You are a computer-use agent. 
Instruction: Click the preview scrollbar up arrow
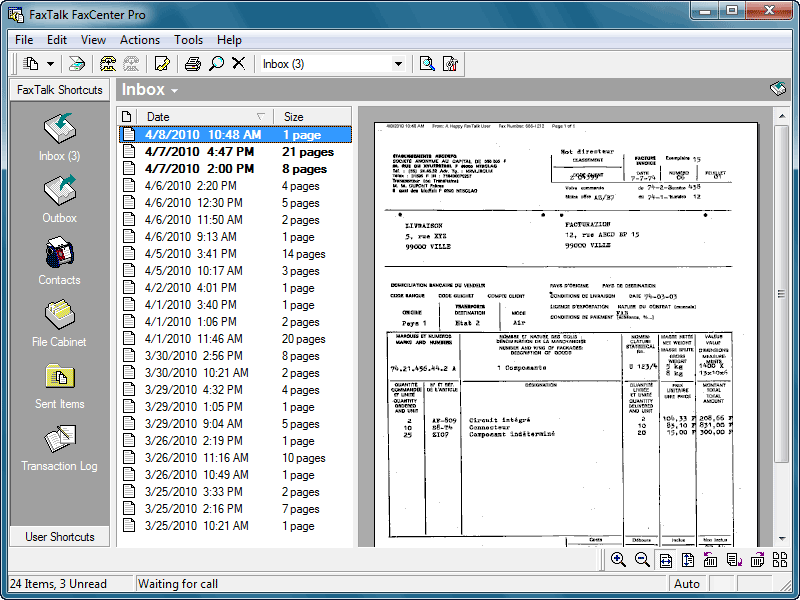click(782, 117)
